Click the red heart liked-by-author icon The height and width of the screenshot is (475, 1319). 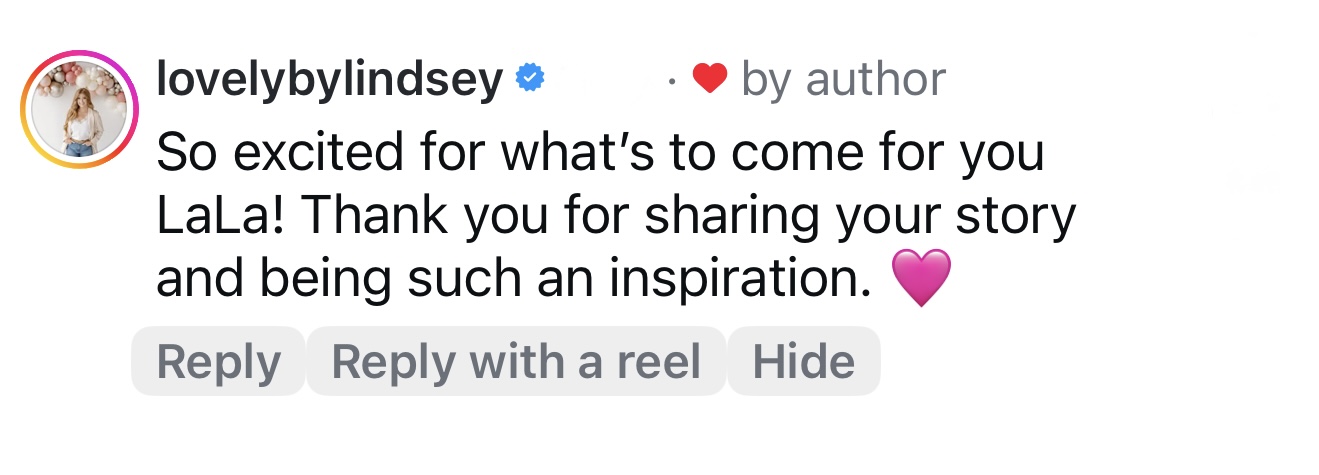coord(708,79)
